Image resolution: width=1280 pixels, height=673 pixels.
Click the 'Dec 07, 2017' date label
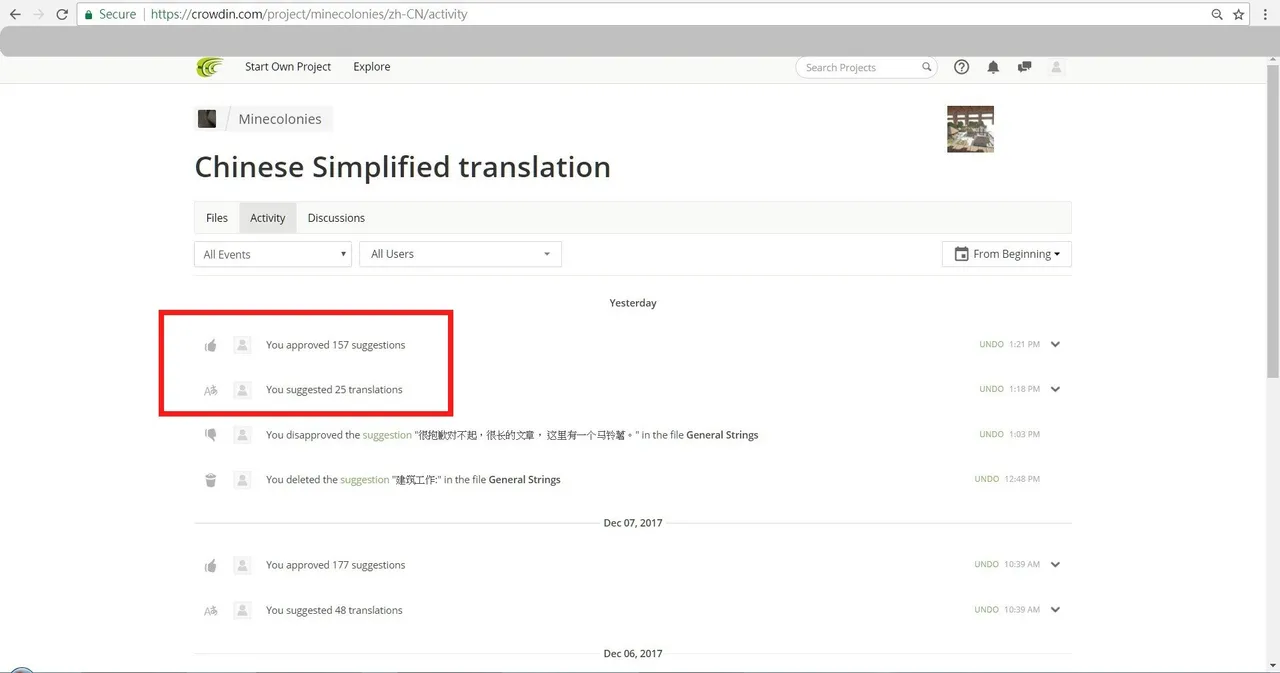pos(633,523)
